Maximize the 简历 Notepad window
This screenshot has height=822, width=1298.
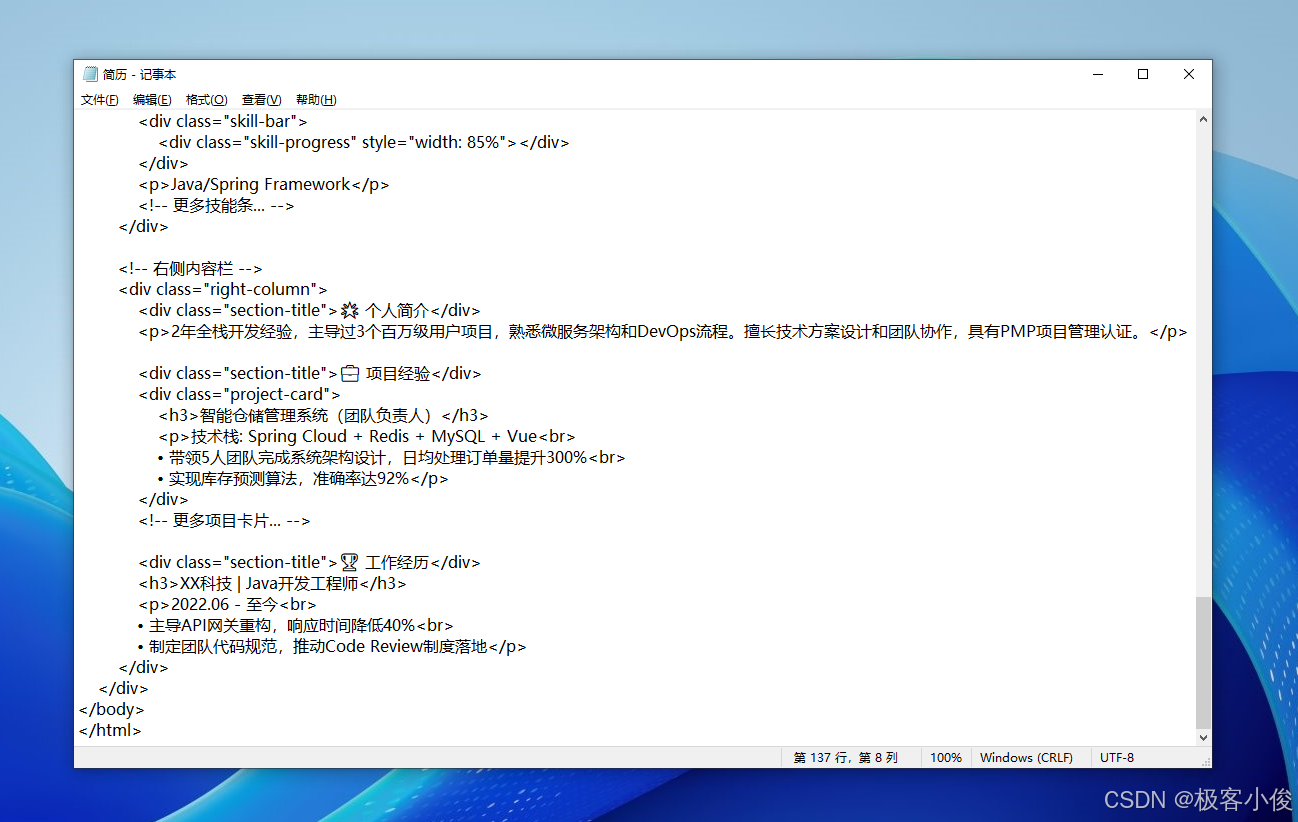click(x=1143, y=74)
